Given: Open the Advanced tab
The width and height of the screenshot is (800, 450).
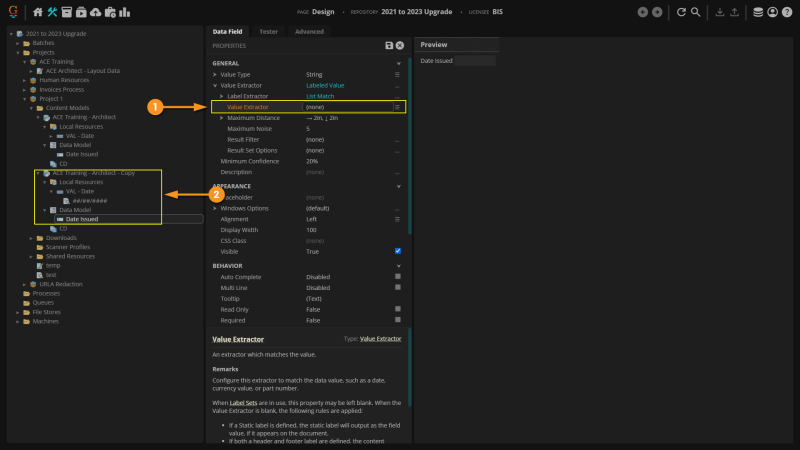Looking at the screenshot, I should [308, 31].
